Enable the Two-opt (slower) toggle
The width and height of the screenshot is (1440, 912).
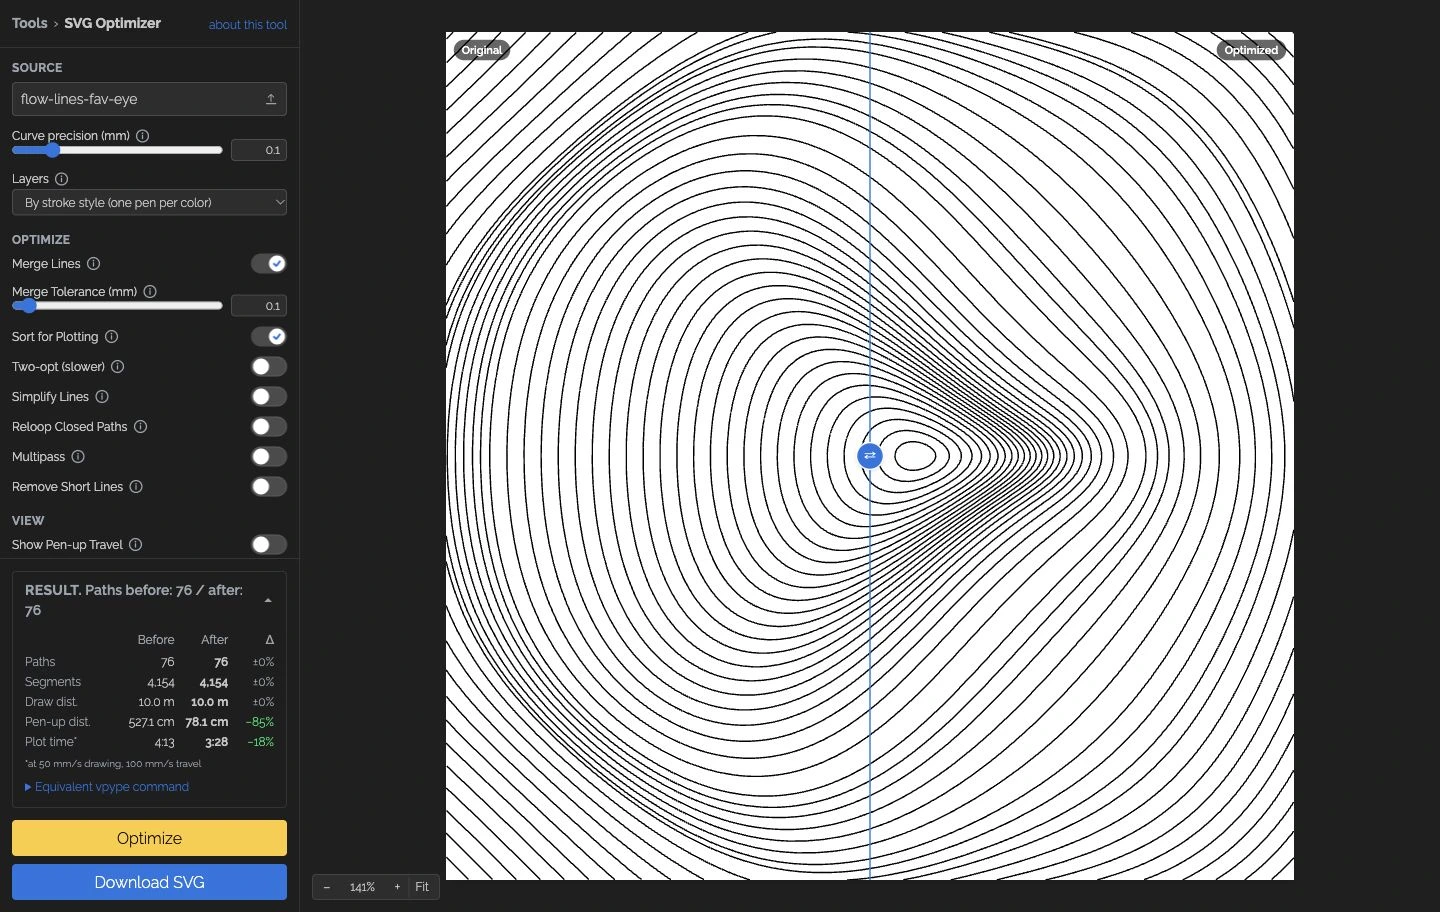[x=269, y=367]
